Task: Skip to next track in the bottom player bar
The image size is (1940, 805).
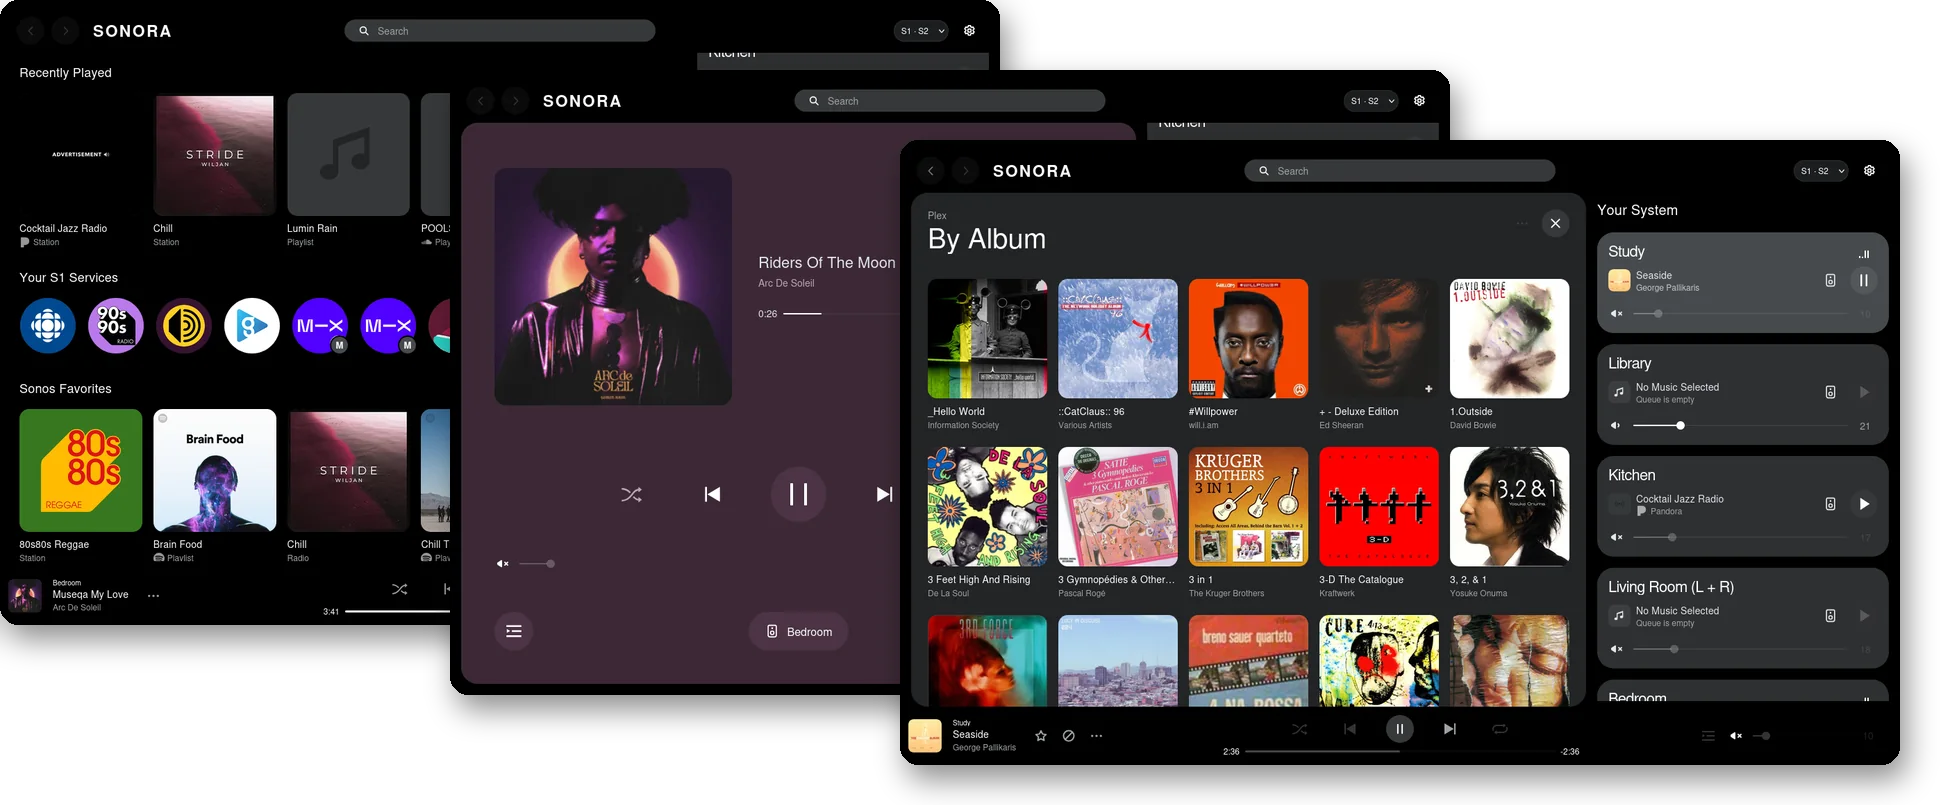Action: 1450,729
